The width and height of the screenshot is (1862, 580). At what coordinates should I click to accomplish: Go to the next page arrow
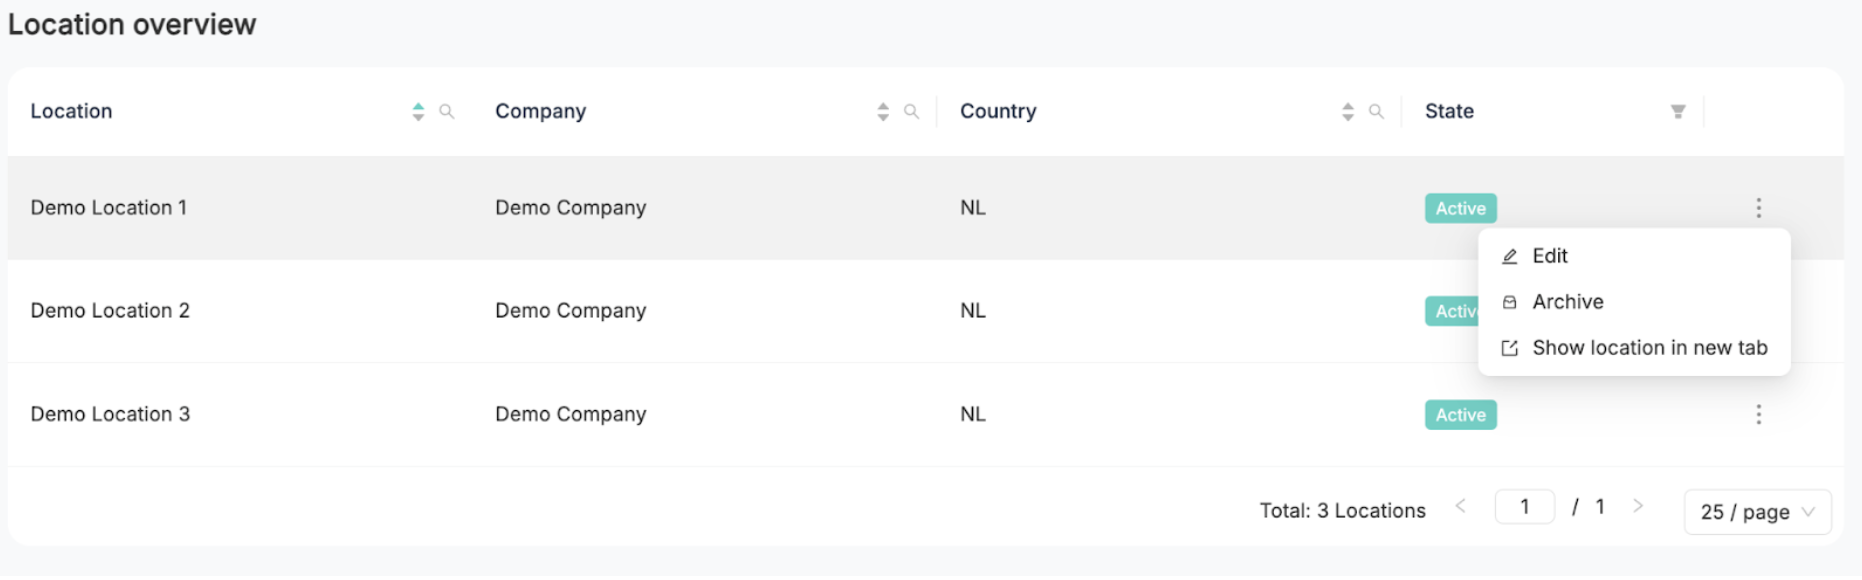tap(1638, 506)
